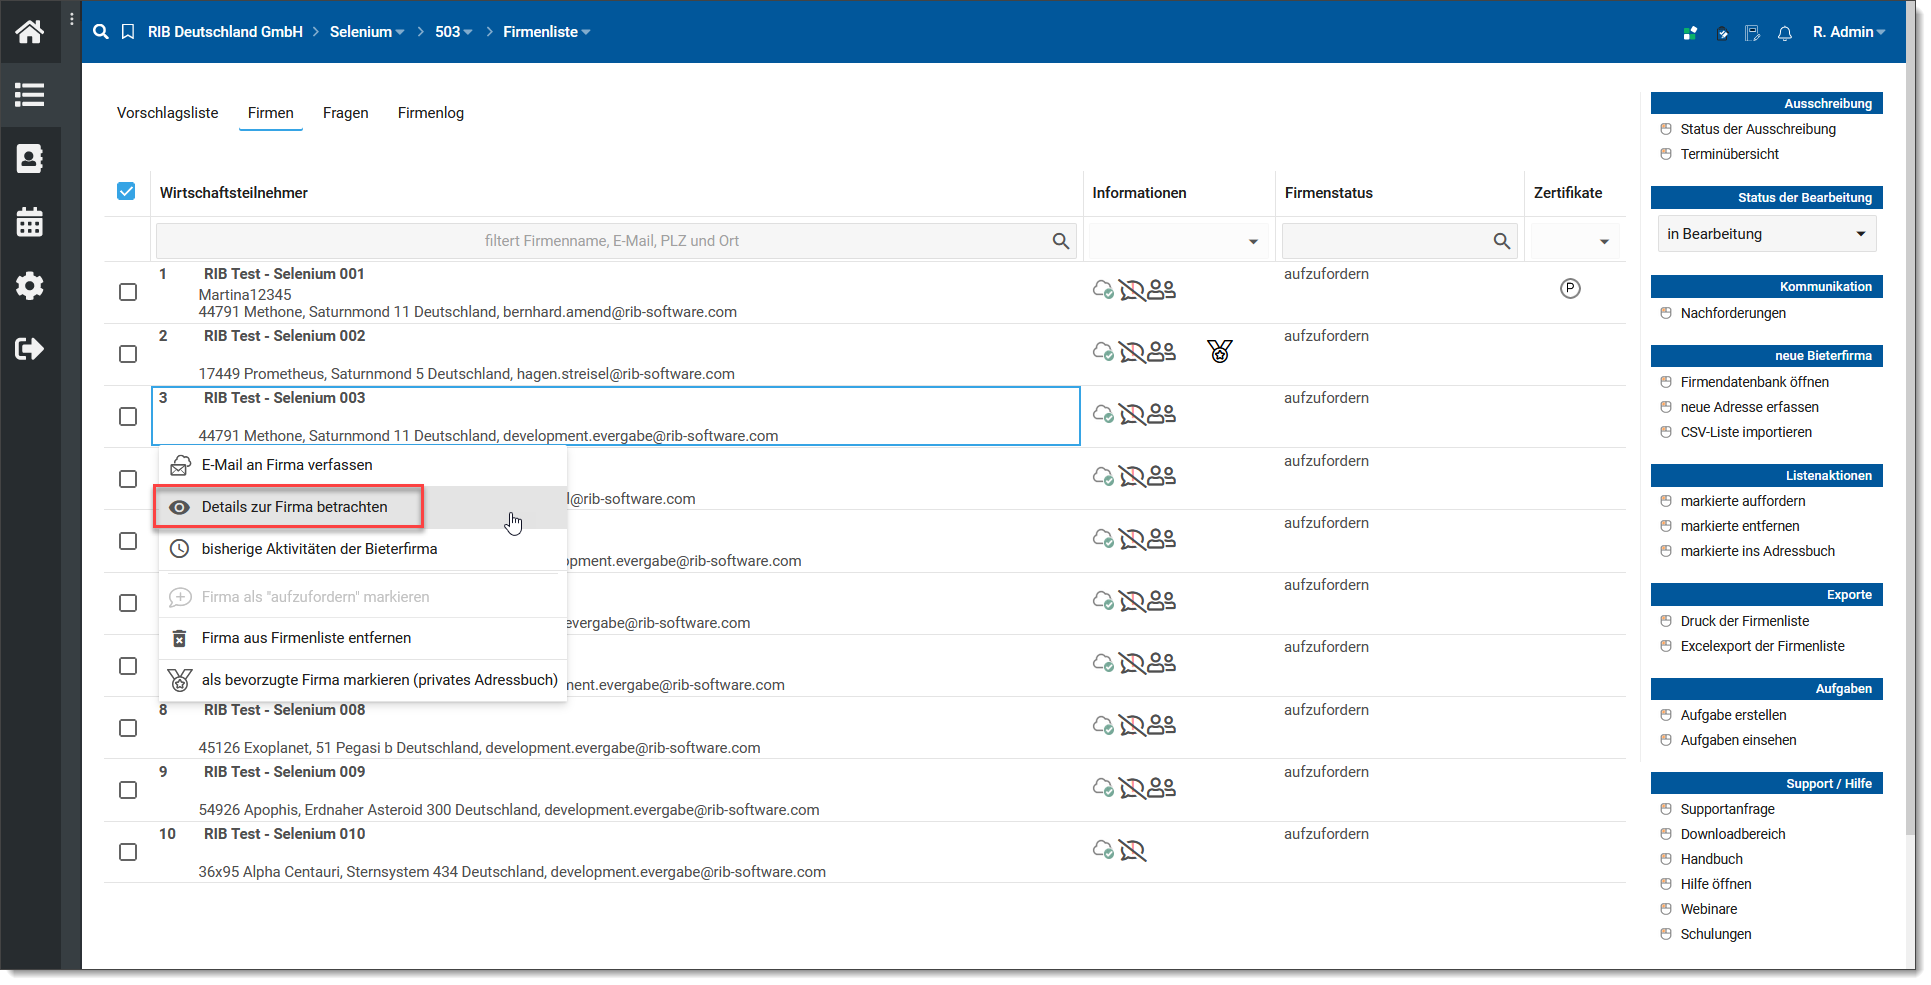Choose 'Firma aus Firmenliste entfernen'
Viewport: 1931px width, 985px height.
tap(363, 638)
